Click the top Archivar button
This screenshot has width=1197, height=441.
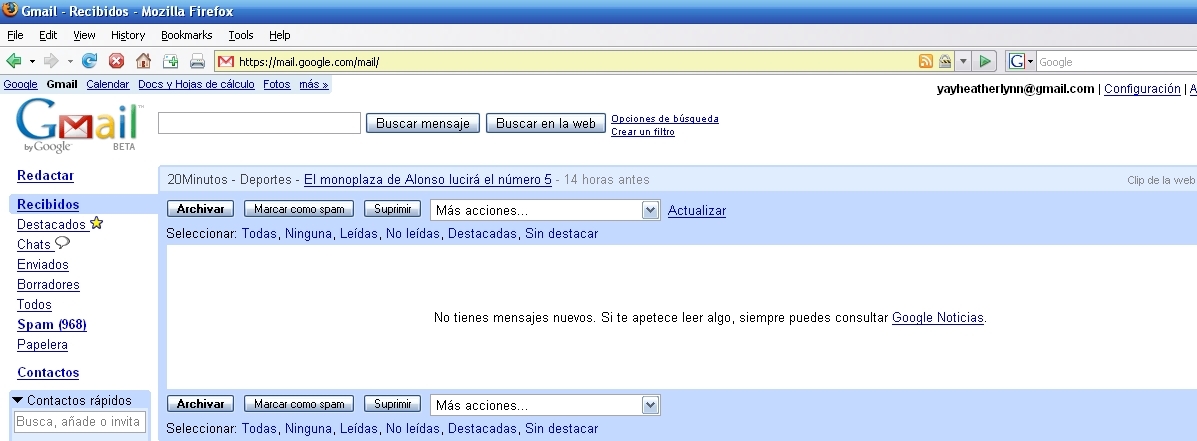[201, 209]
